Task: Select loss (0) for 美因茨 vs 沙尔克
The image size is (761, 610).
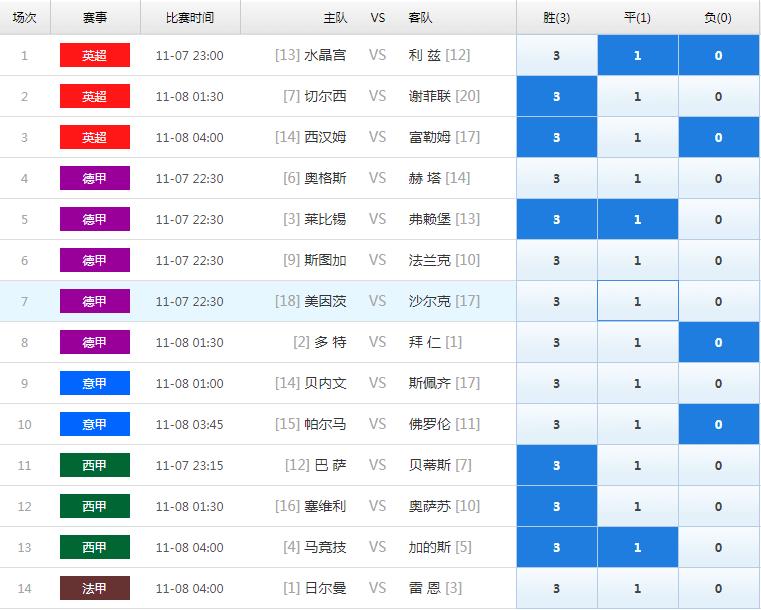Action: tap(718, 301)
